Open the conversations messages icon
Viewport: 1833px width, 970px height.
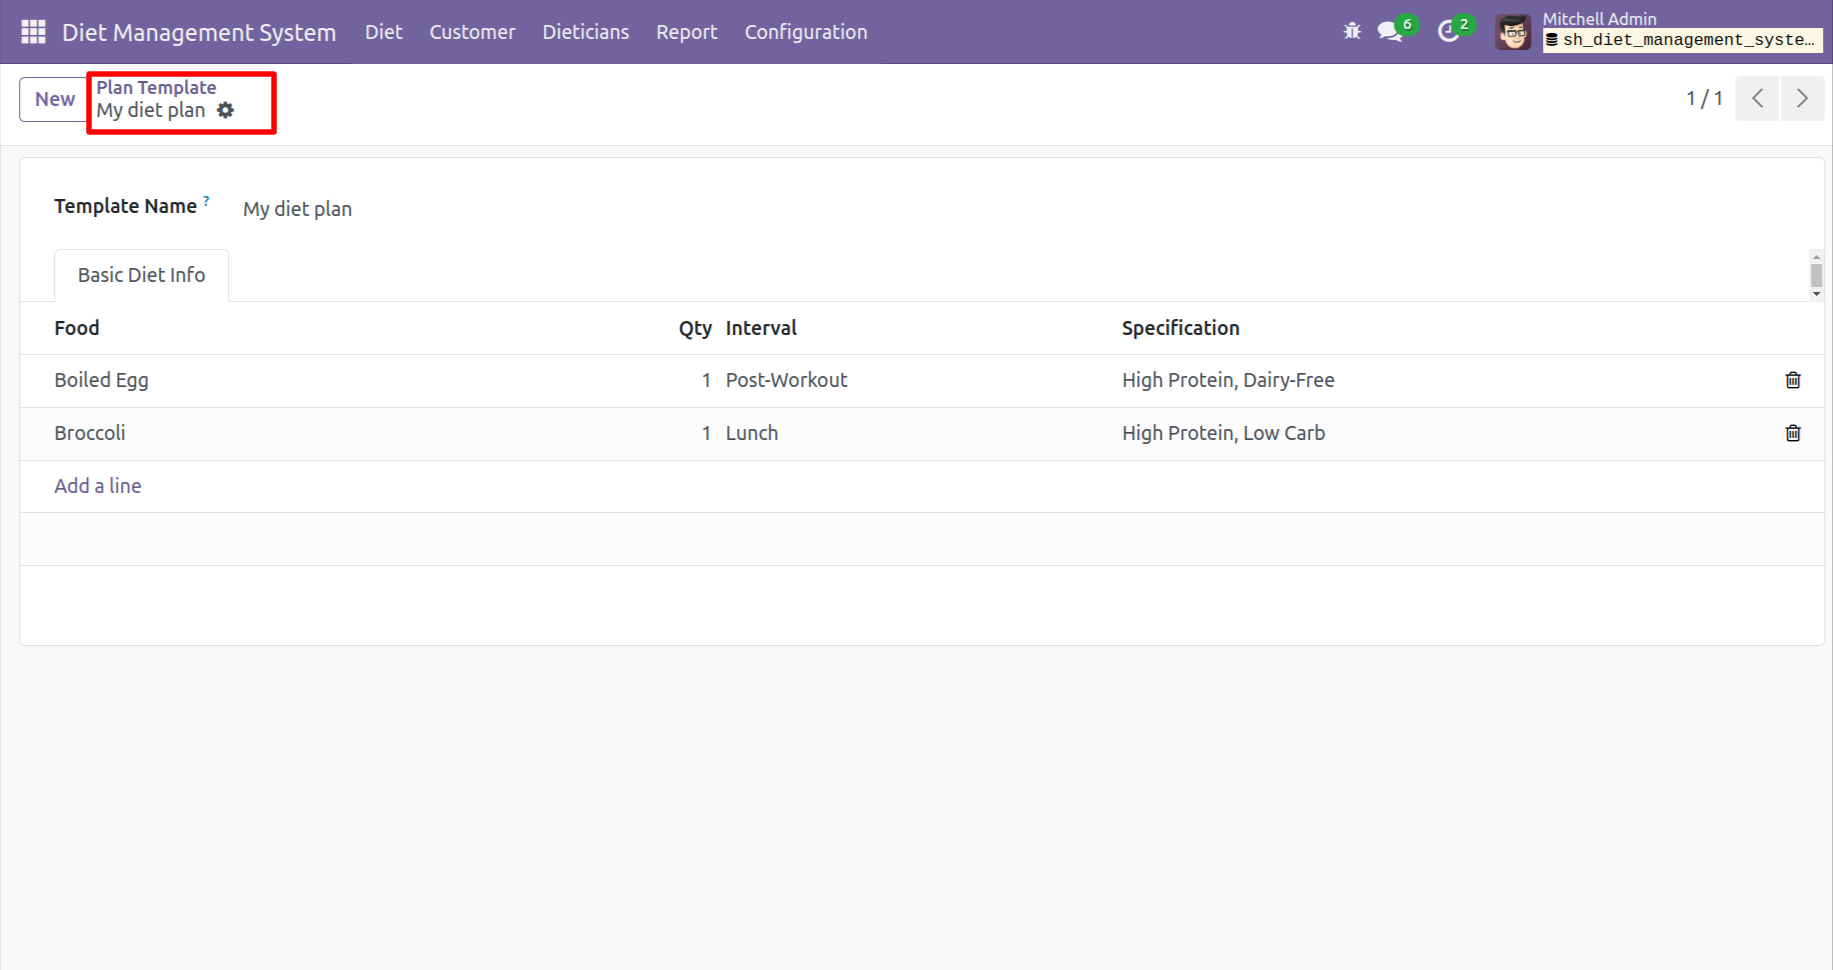pos(1389,32)
